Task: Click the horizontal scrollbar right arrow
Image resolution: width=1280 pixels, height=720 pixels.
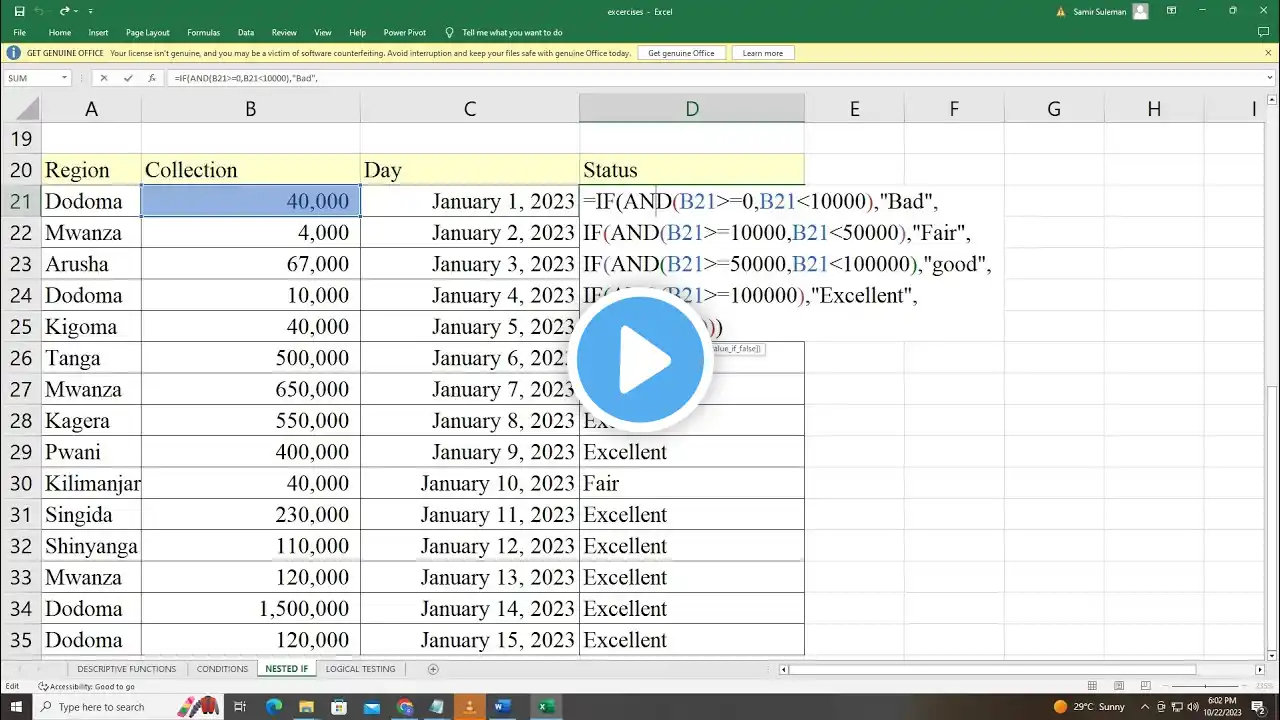Action: pos(1260,669)
